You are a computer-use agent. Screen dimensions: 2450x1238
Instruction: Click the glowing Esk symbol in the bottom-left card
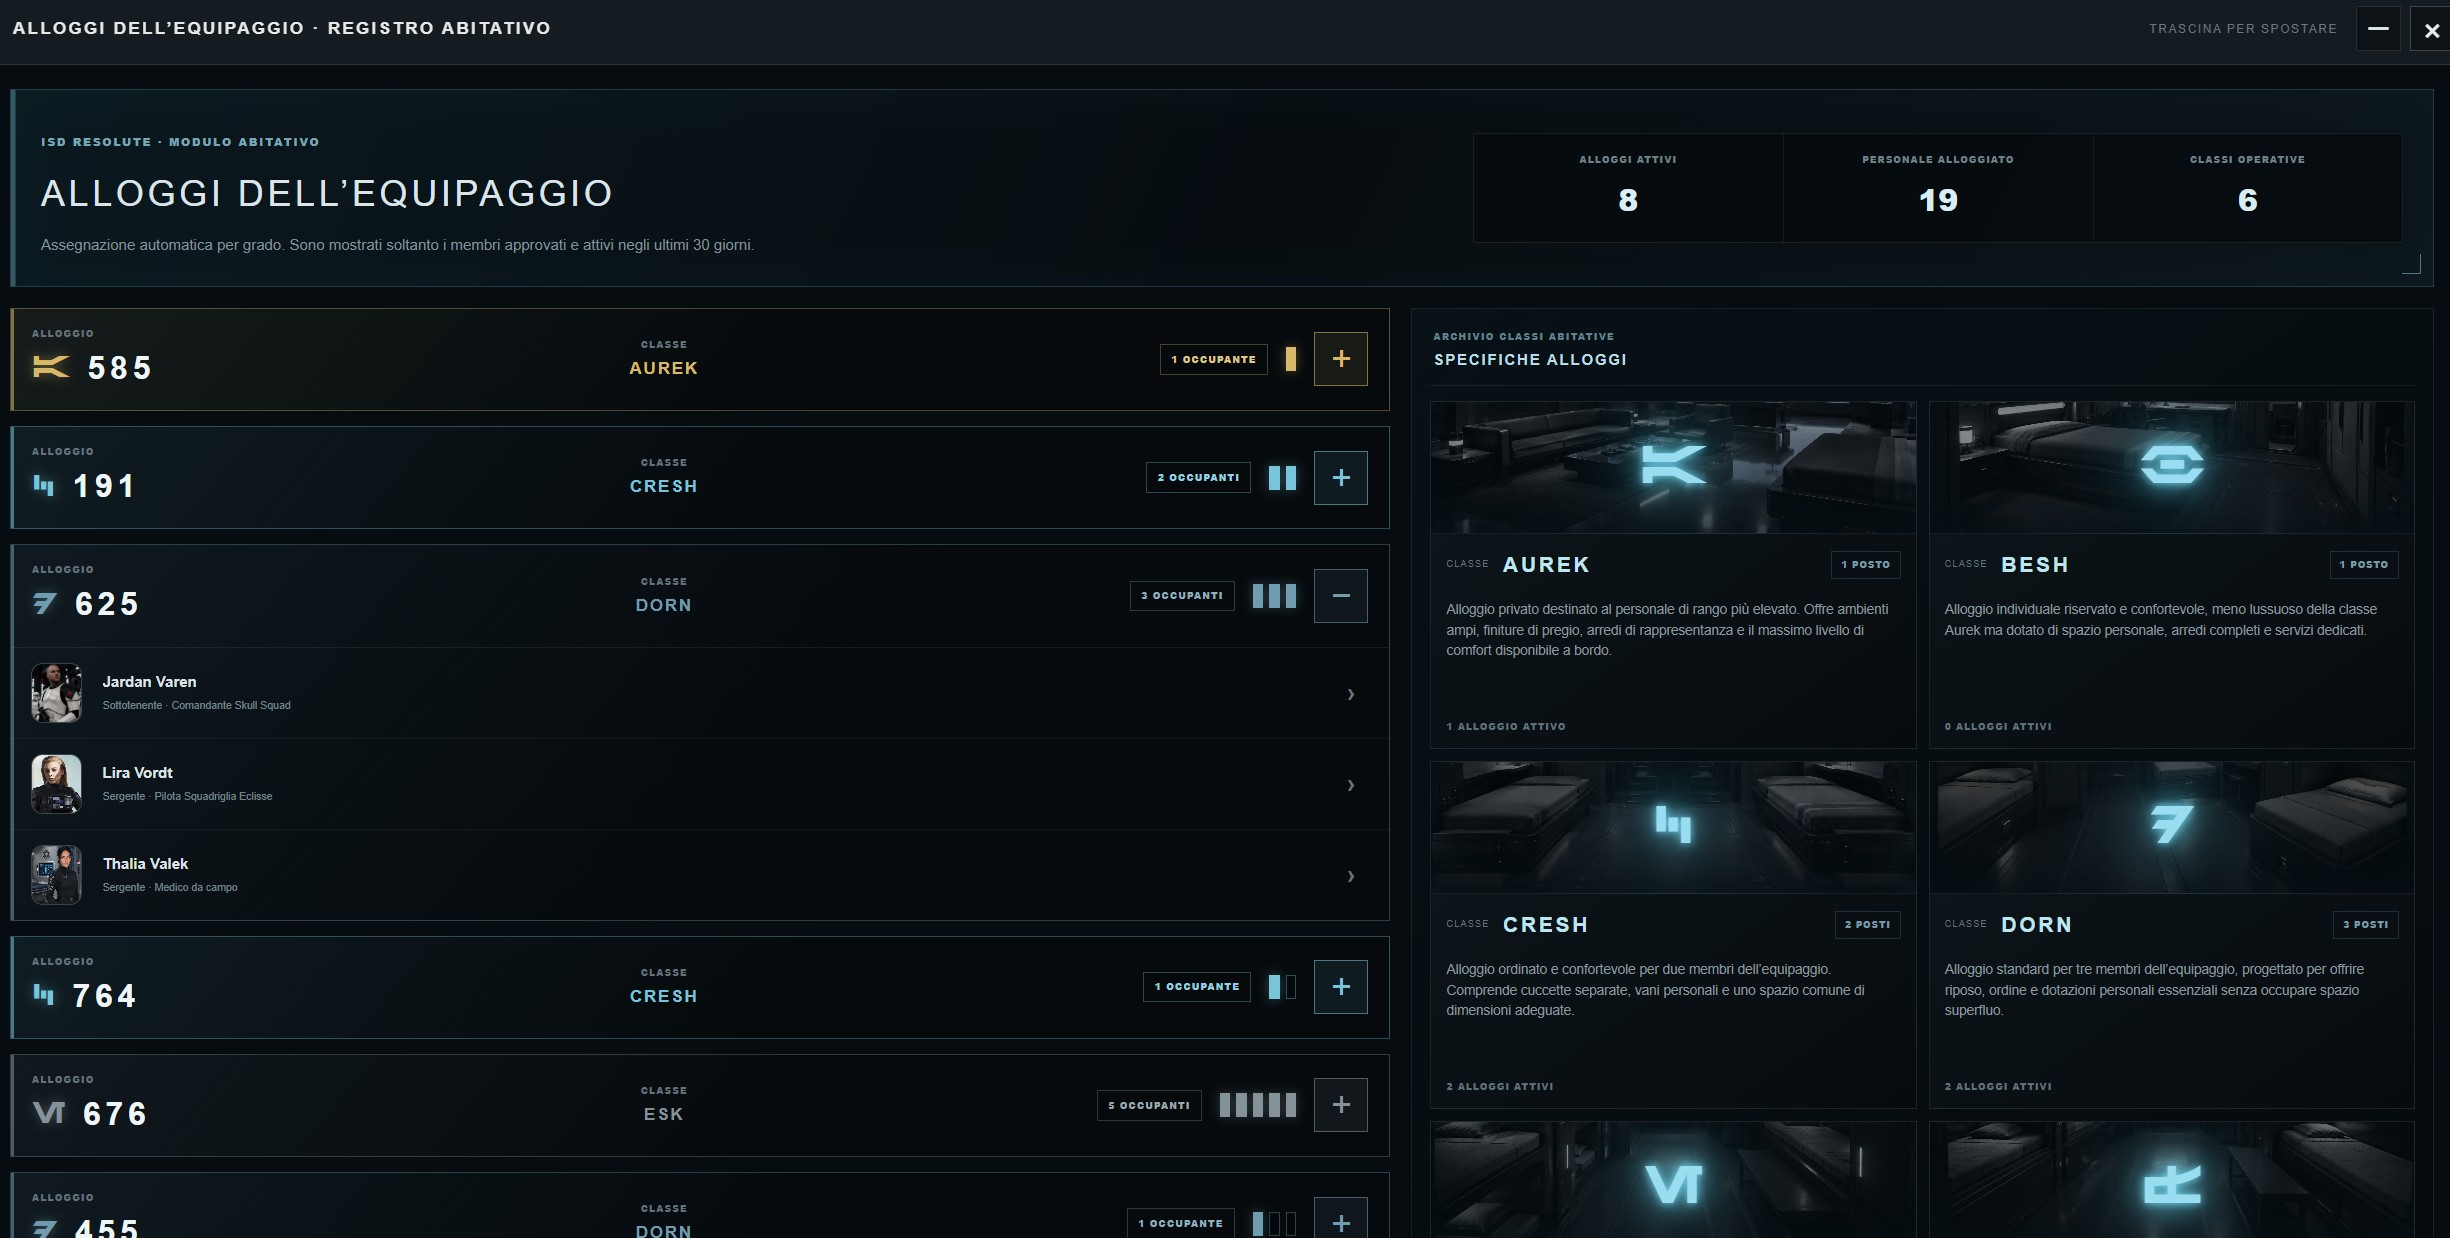[1673, 1185]
